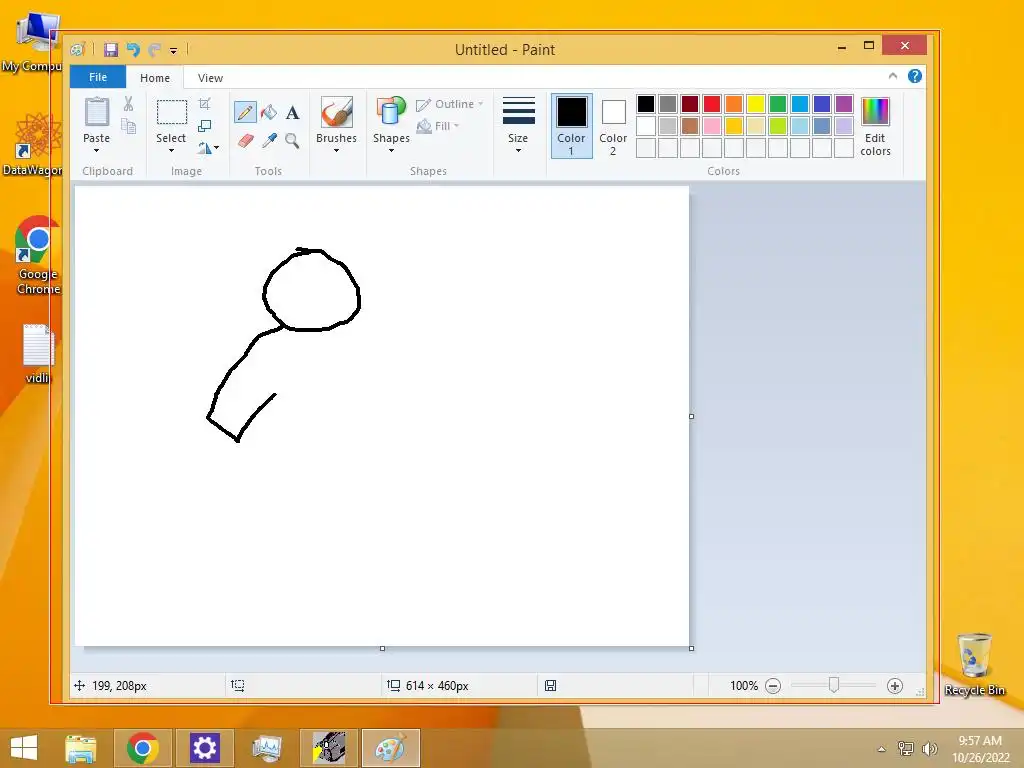Open File Explorer from the taskbar
The height and width of the screenshot is (768, 1024).
coord(81,748)
